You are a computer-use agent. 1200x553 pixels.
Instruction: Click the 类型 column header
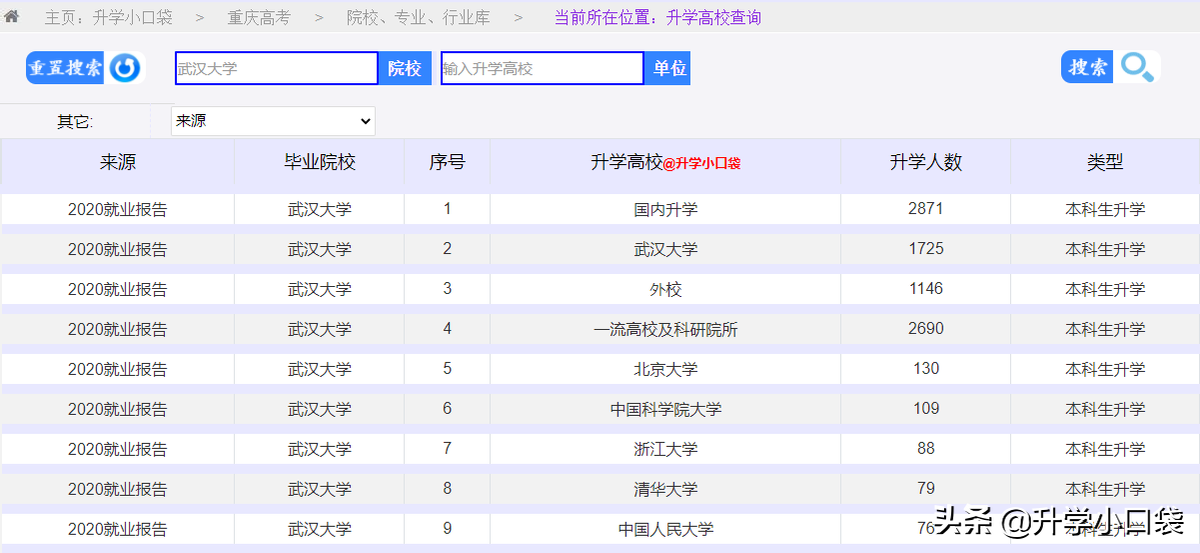[x=1105, y=162]
